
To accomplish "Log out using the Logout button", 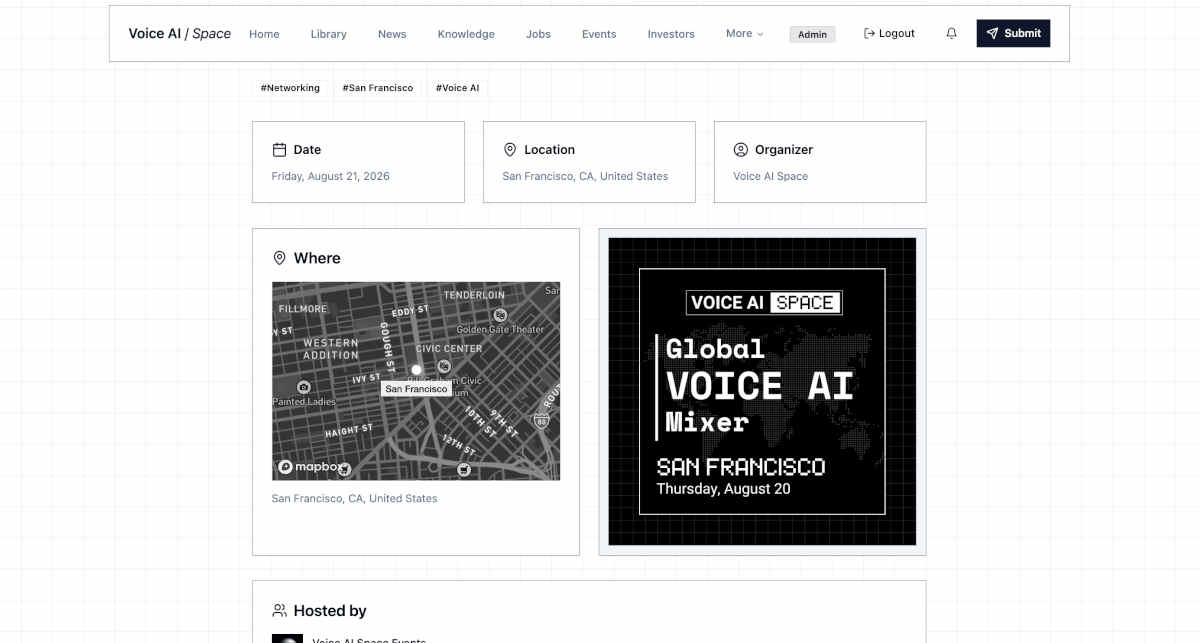I will point(889,33).
